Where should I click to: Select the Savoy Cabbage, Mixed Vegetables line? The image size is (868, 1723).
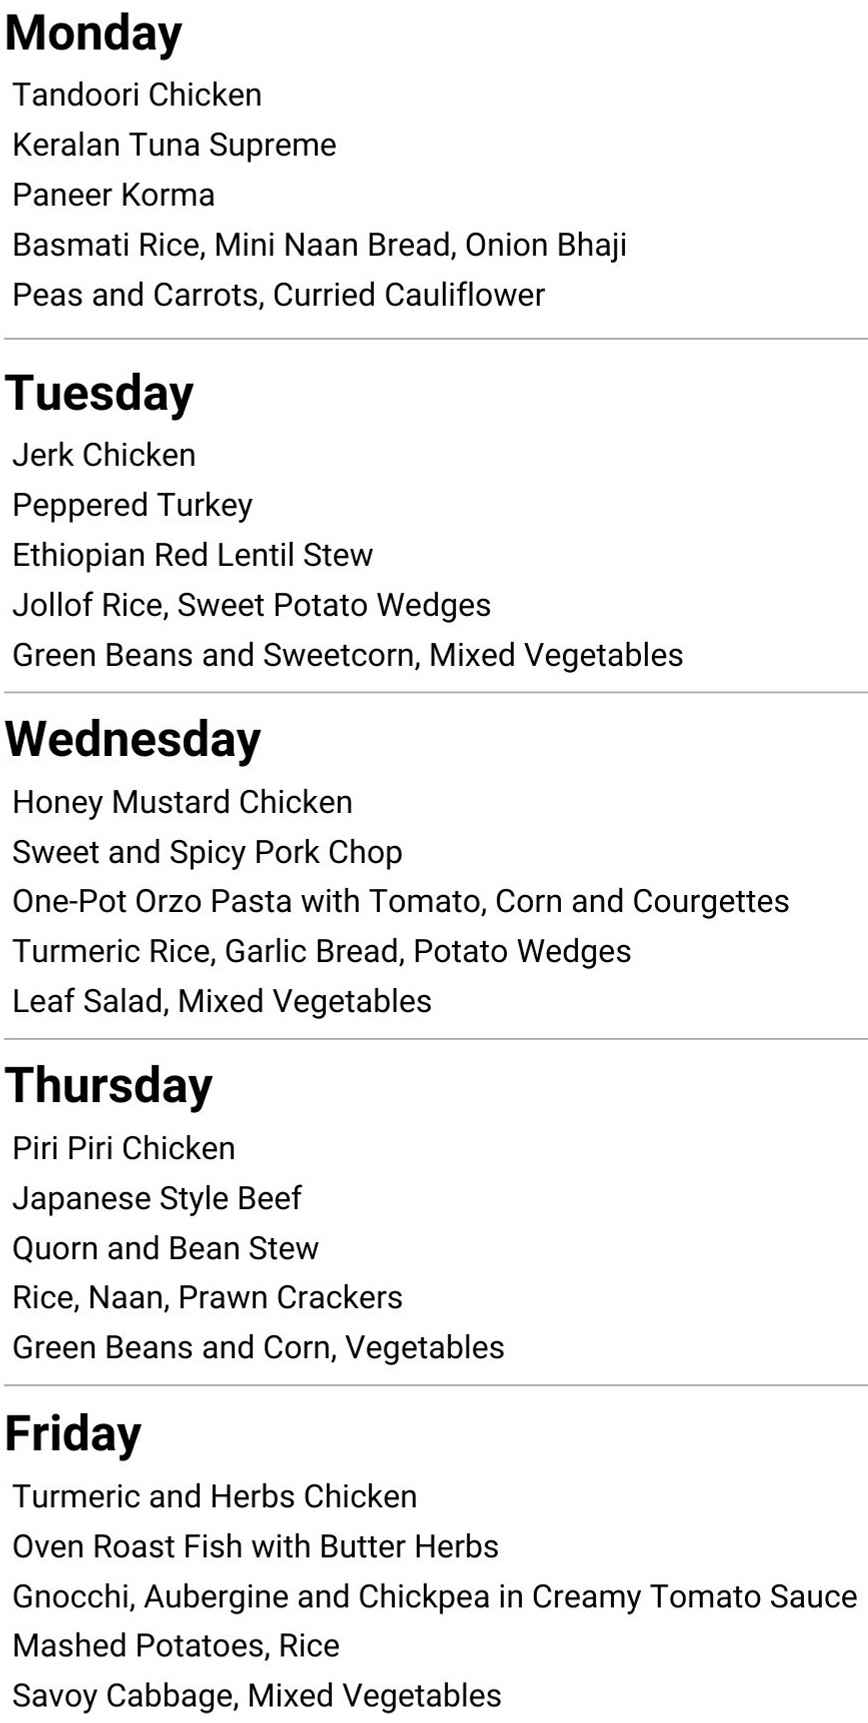(x=257, y=1695)
